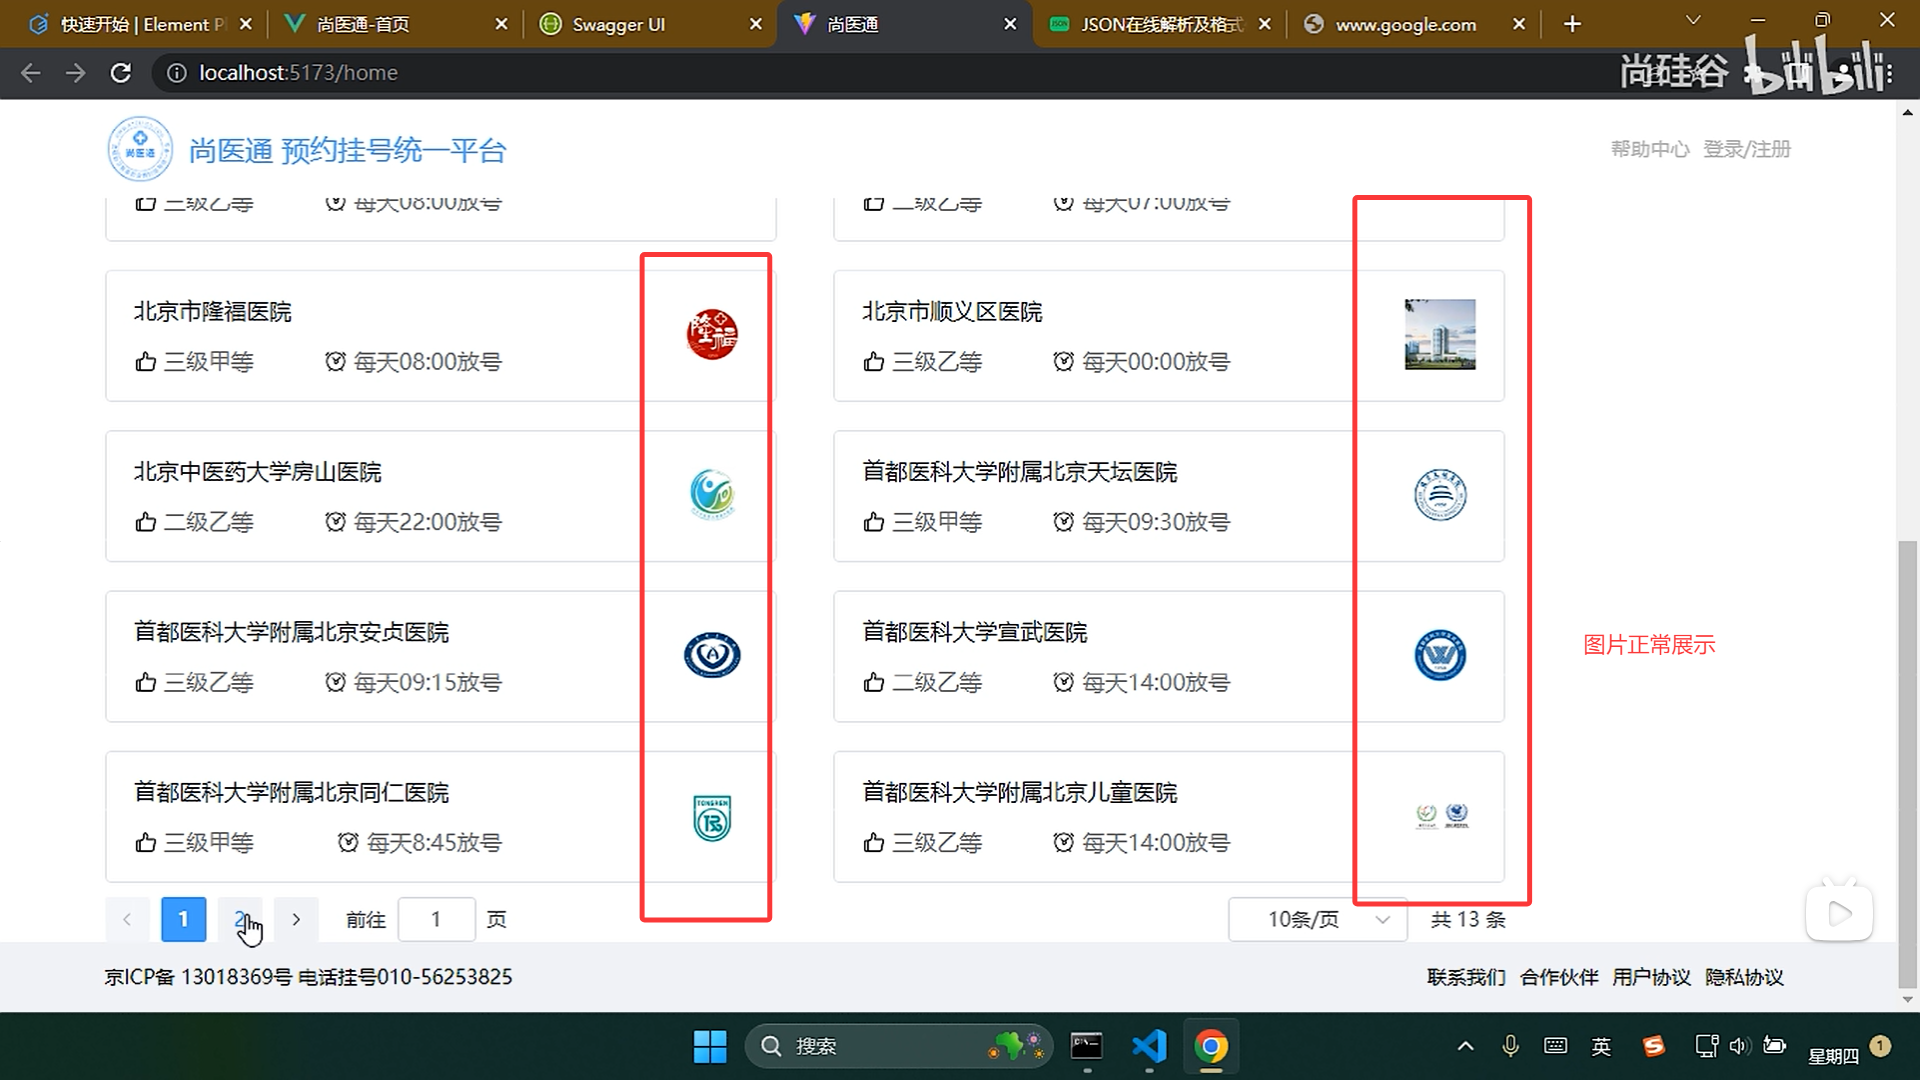
Task: Open the 10条/页 page size dropdown
Action: [1317, 919]
